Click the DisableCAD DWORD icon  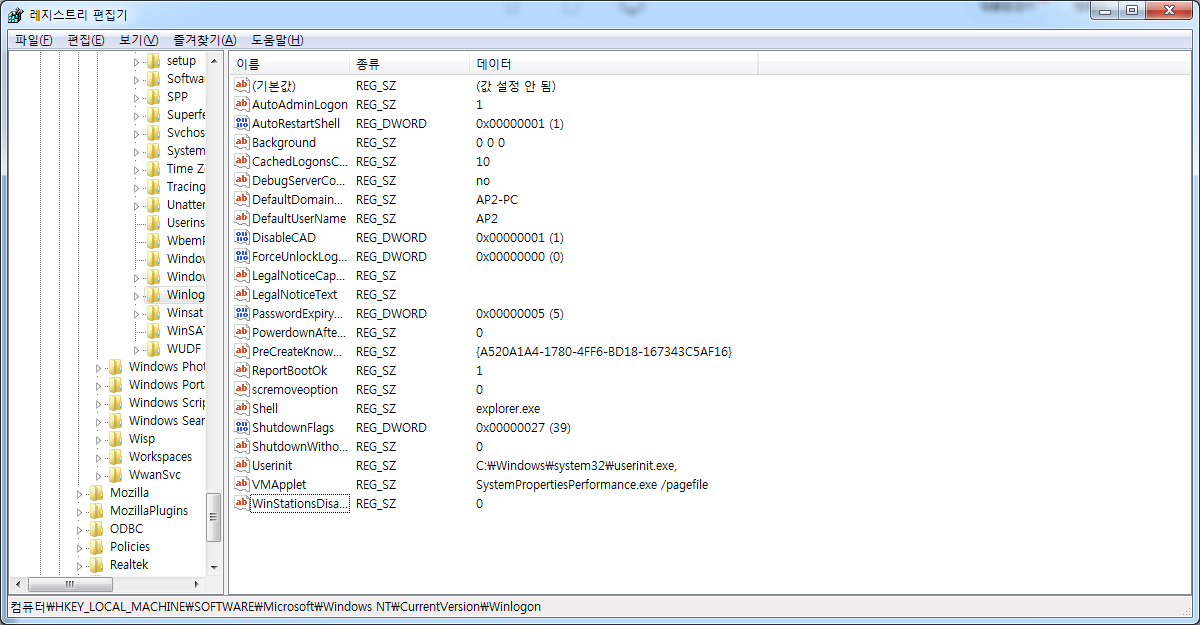tap(241, 237)
